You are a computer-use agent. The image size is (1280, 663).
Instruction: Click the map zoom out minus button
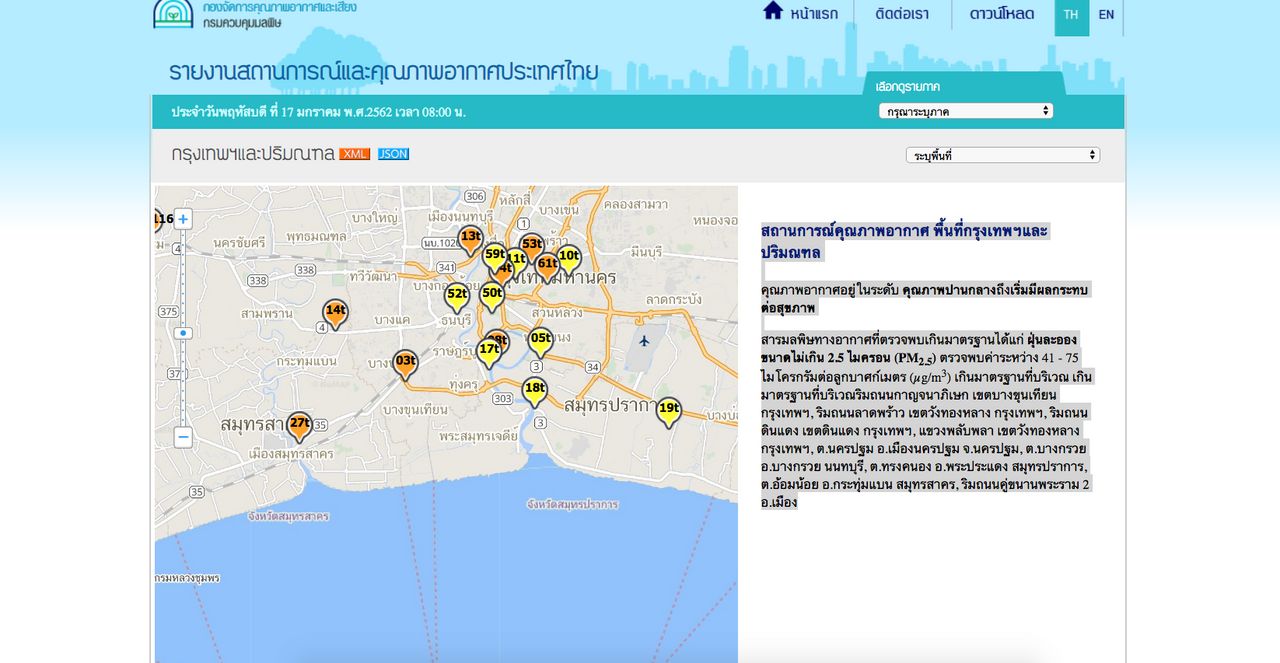(x=183, y=437)
